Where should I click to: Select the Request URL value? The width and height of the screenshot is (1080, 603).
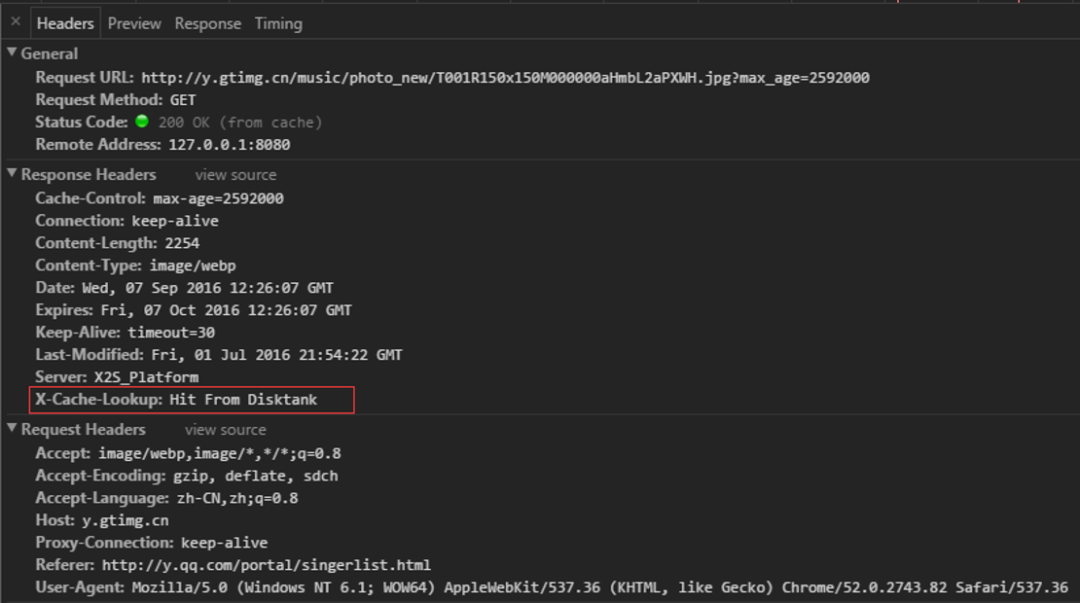point(505,78)
